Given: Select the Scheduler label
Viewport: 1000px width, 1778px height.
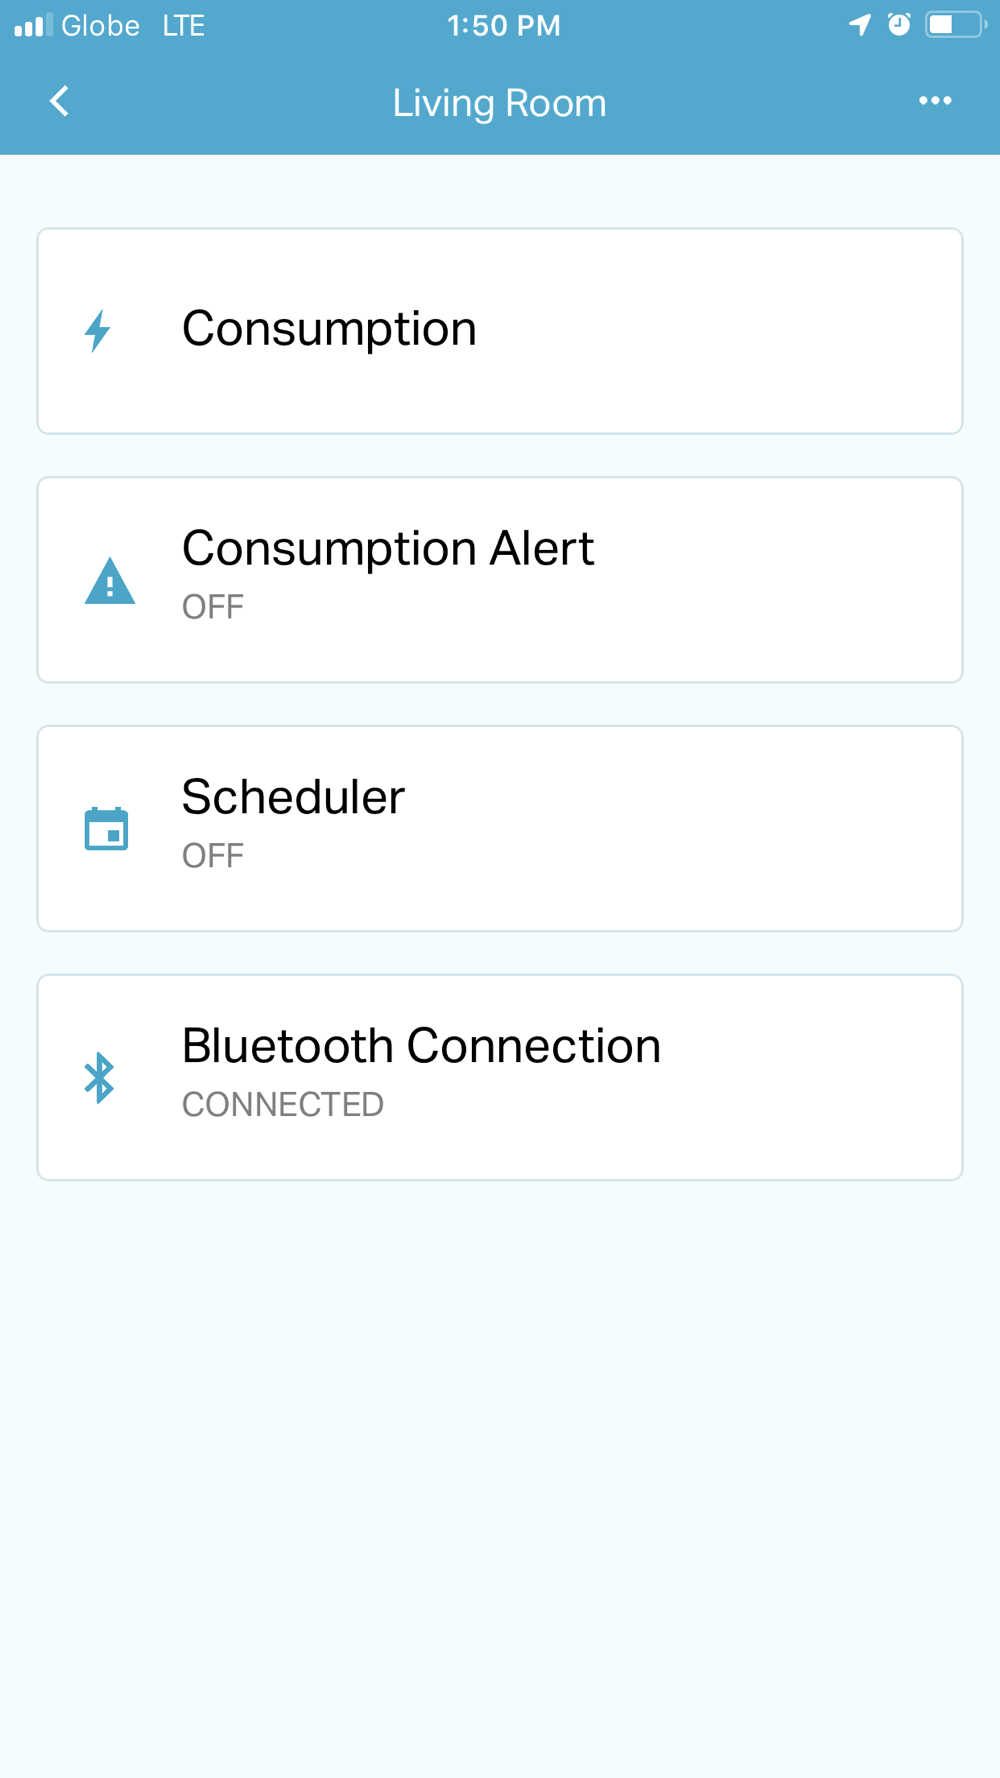Looking at the screenshot, I should (x=293, y=798).
